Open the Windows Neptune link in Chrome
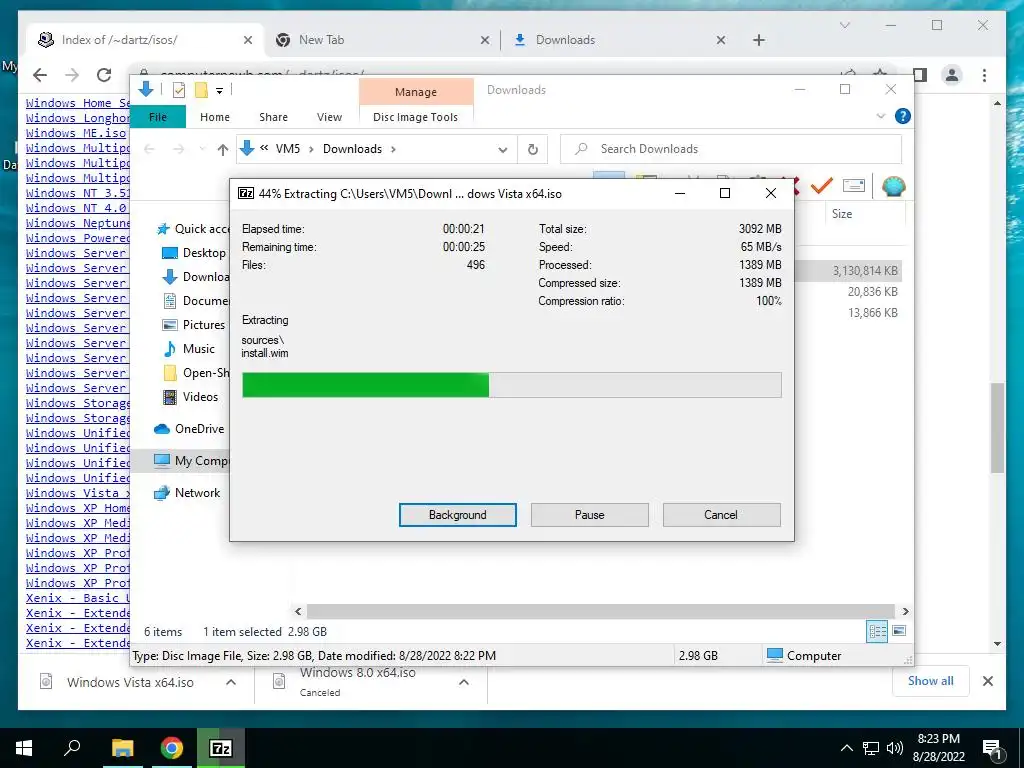1024x768 pixels. pos(78,223)
